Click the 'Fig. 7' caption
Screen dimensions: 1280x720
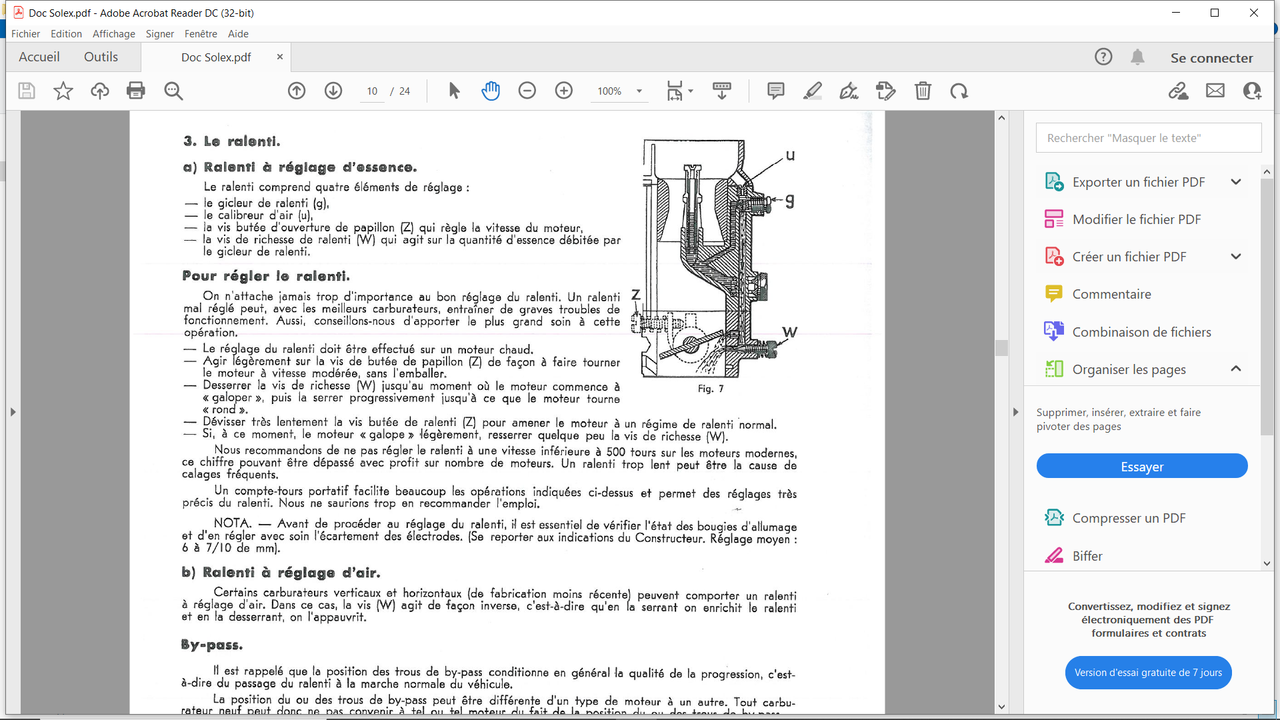pyautogui.click(x=710, y=389)
